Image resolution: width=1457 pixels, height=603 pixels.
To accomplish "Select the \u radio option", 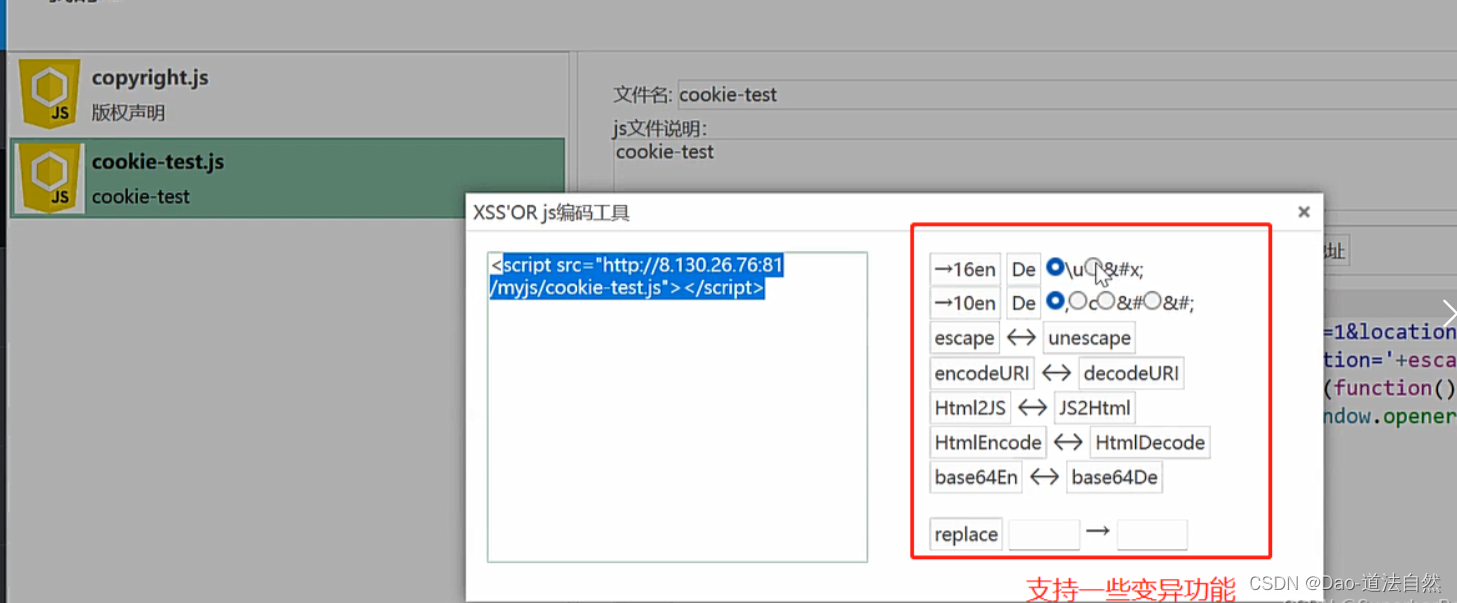I will pyautogui.click(x=1055, y=267).
